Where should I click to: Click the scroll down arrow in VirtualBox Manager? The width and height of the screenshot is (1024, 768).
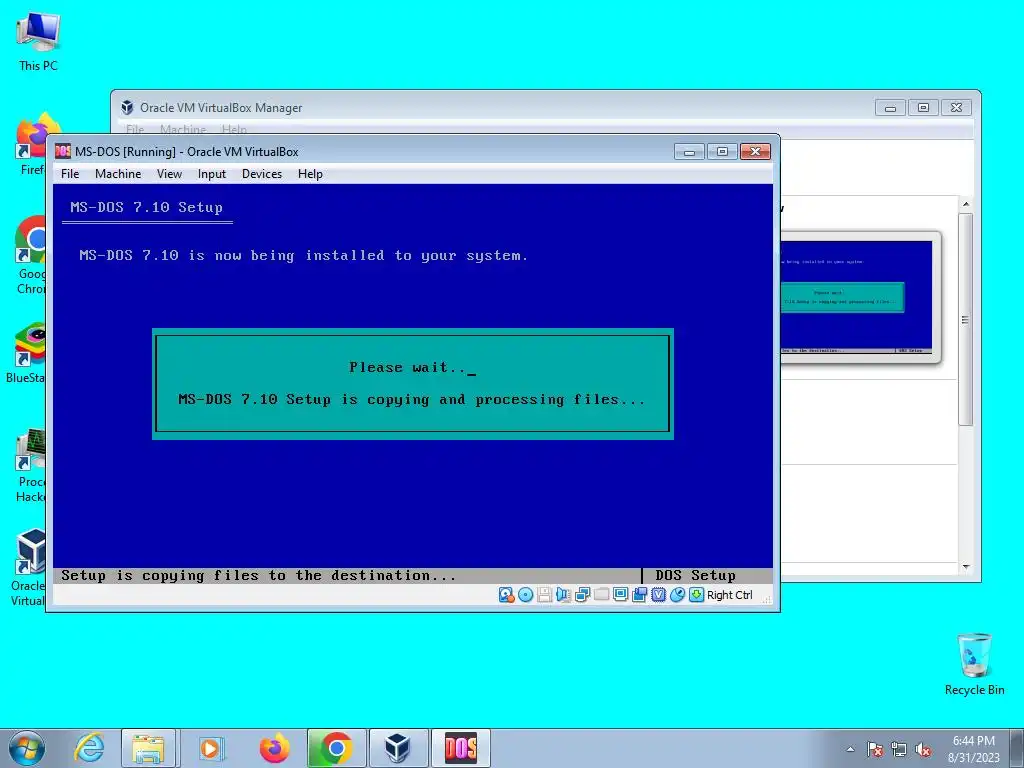point(966,567)
